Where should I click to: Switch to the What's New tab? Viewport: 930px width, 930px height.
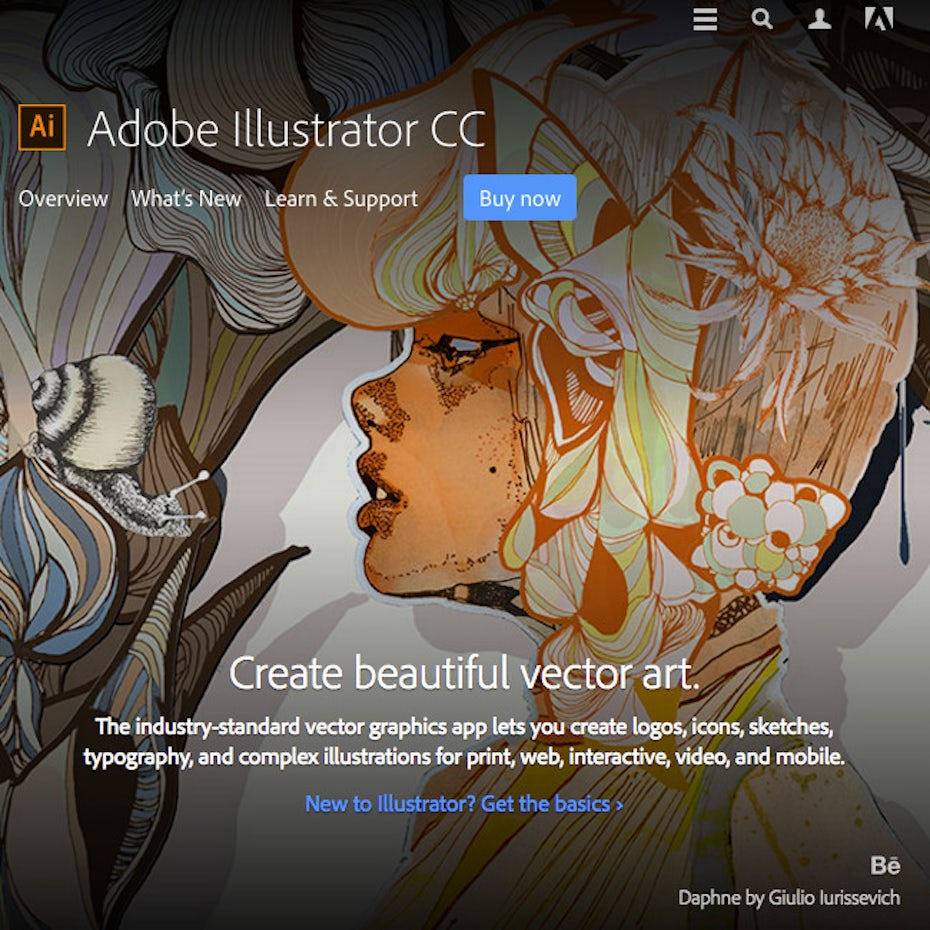(186, 199)
